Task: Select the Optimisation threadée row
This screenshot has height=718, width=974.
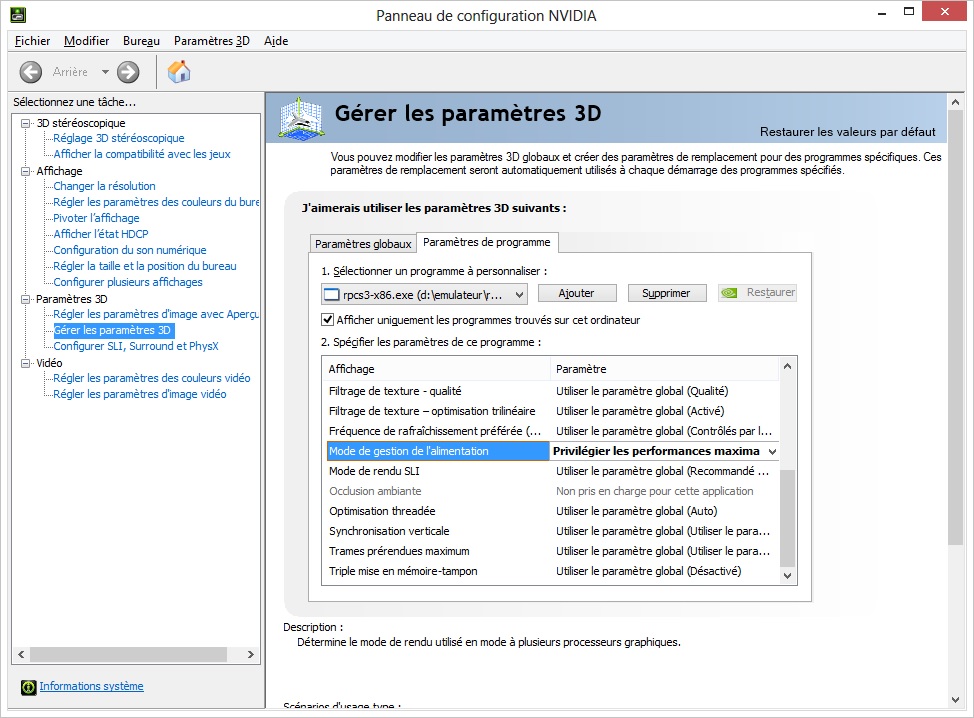Action: click(552, 511)
